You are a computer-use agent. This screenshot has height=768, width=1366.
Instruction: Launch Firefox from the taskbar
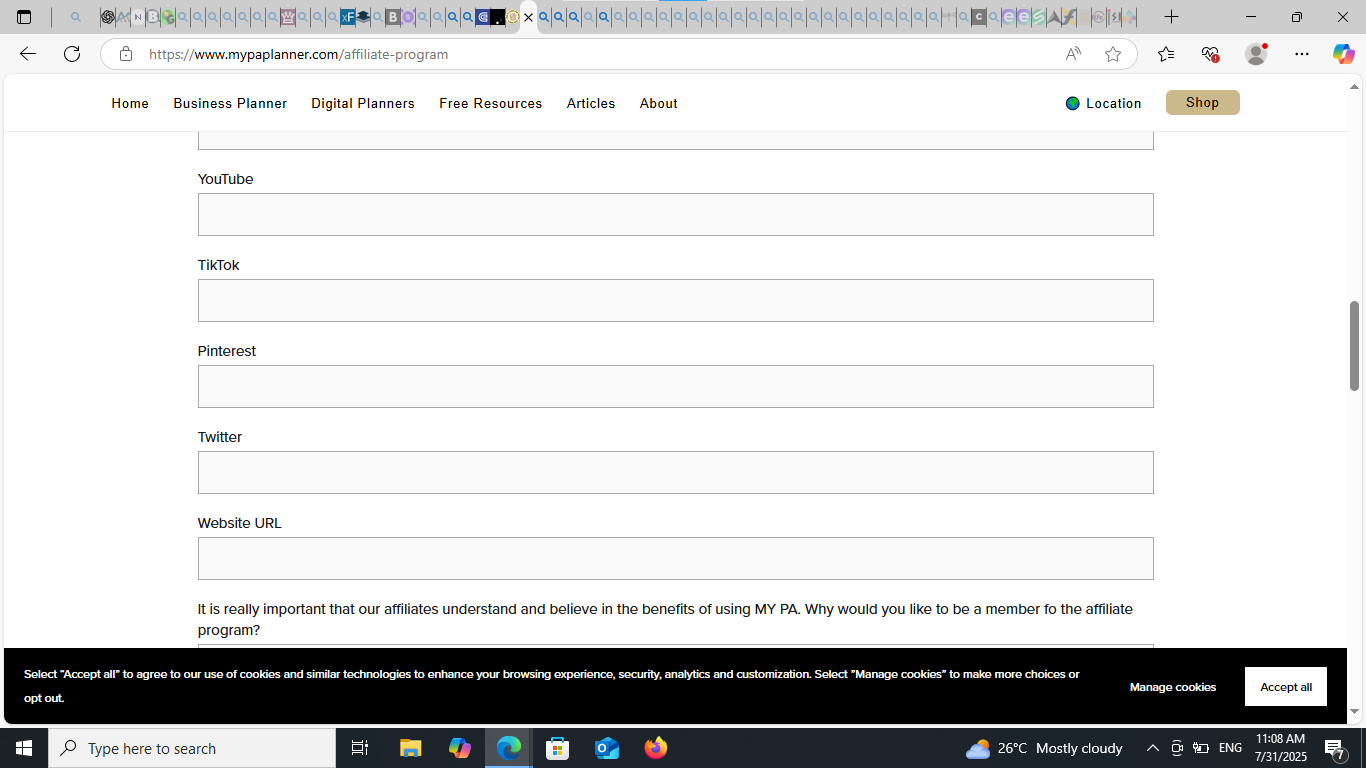pyautogui.click(x=656, y=748)
